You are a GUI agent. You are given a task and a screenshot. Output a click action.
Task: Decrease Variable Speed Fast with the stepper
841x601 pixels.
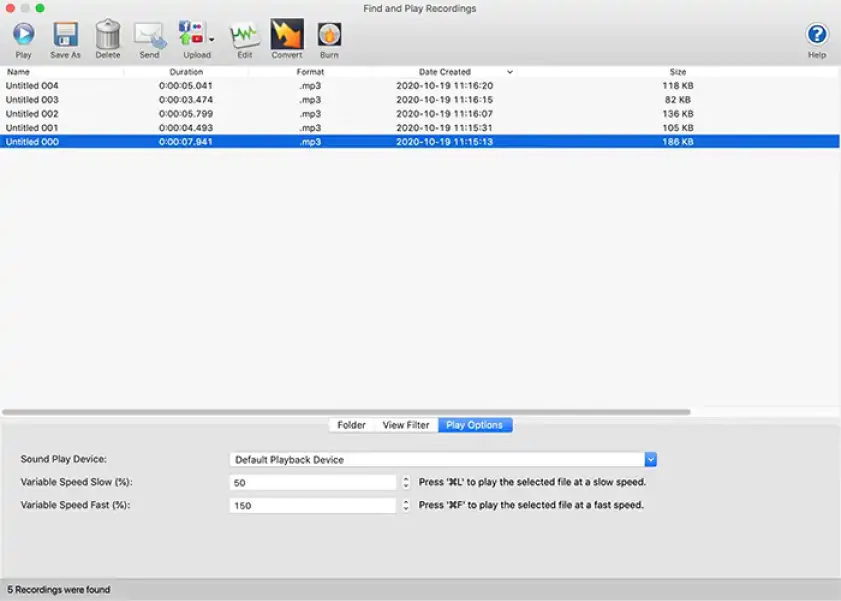(x=405, y=508)
